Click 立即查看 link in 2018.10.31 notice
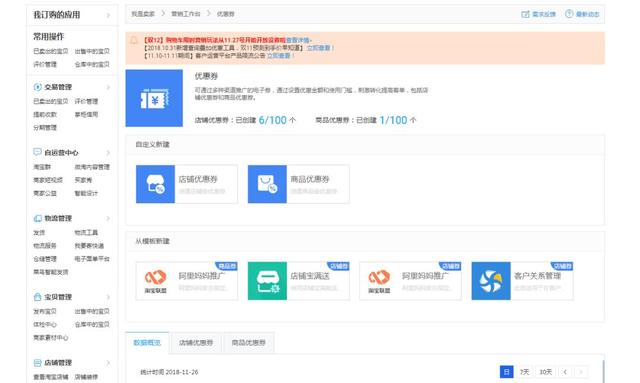Screen dimensions: 640x383 pos(319,48)
